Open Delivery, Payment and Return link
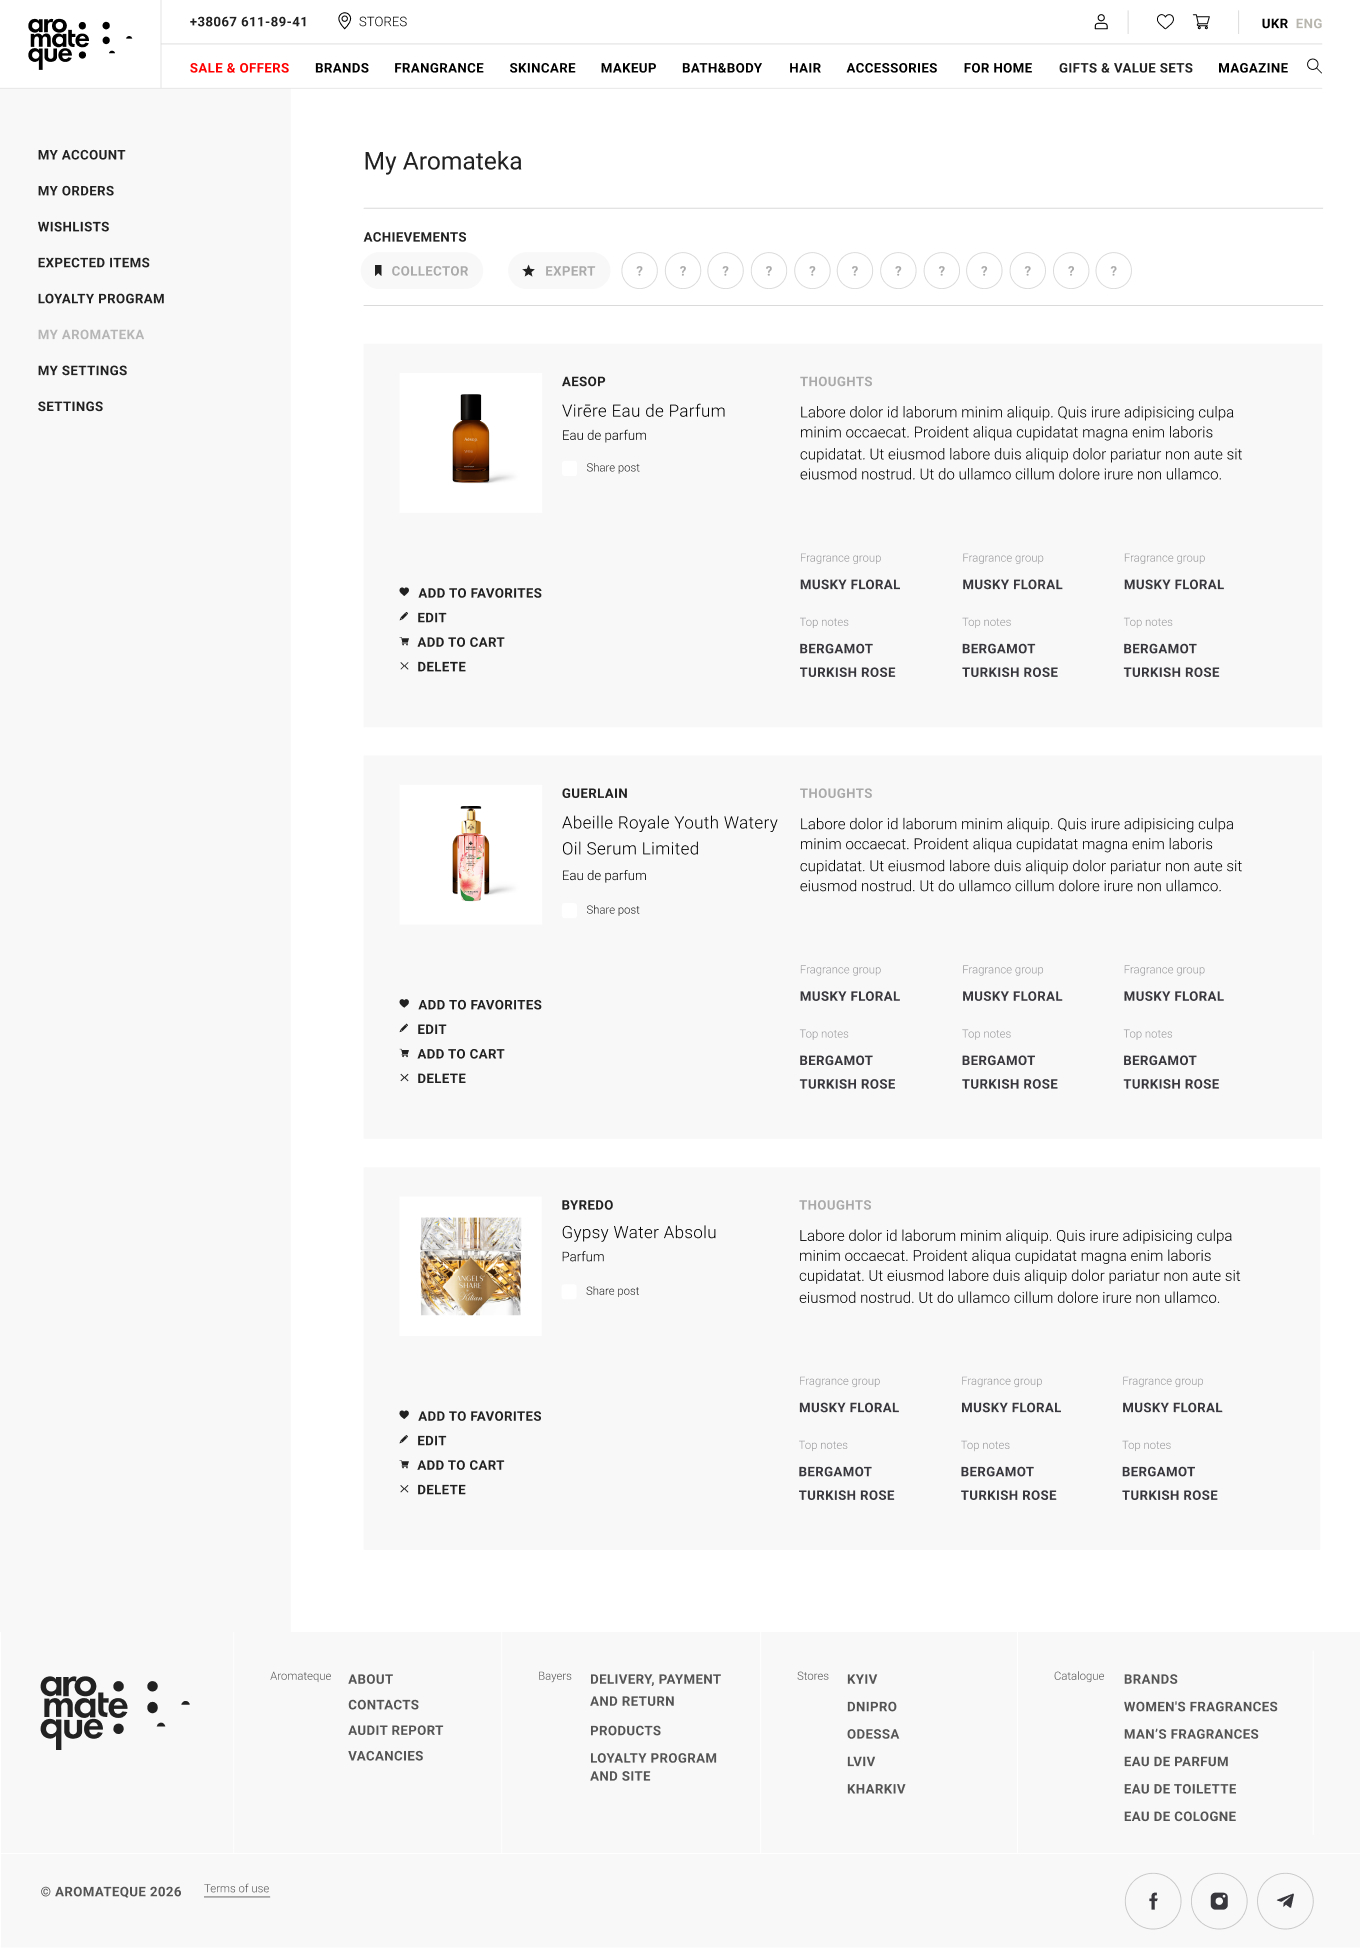 pyautogui.click(x=655, y=1690)
